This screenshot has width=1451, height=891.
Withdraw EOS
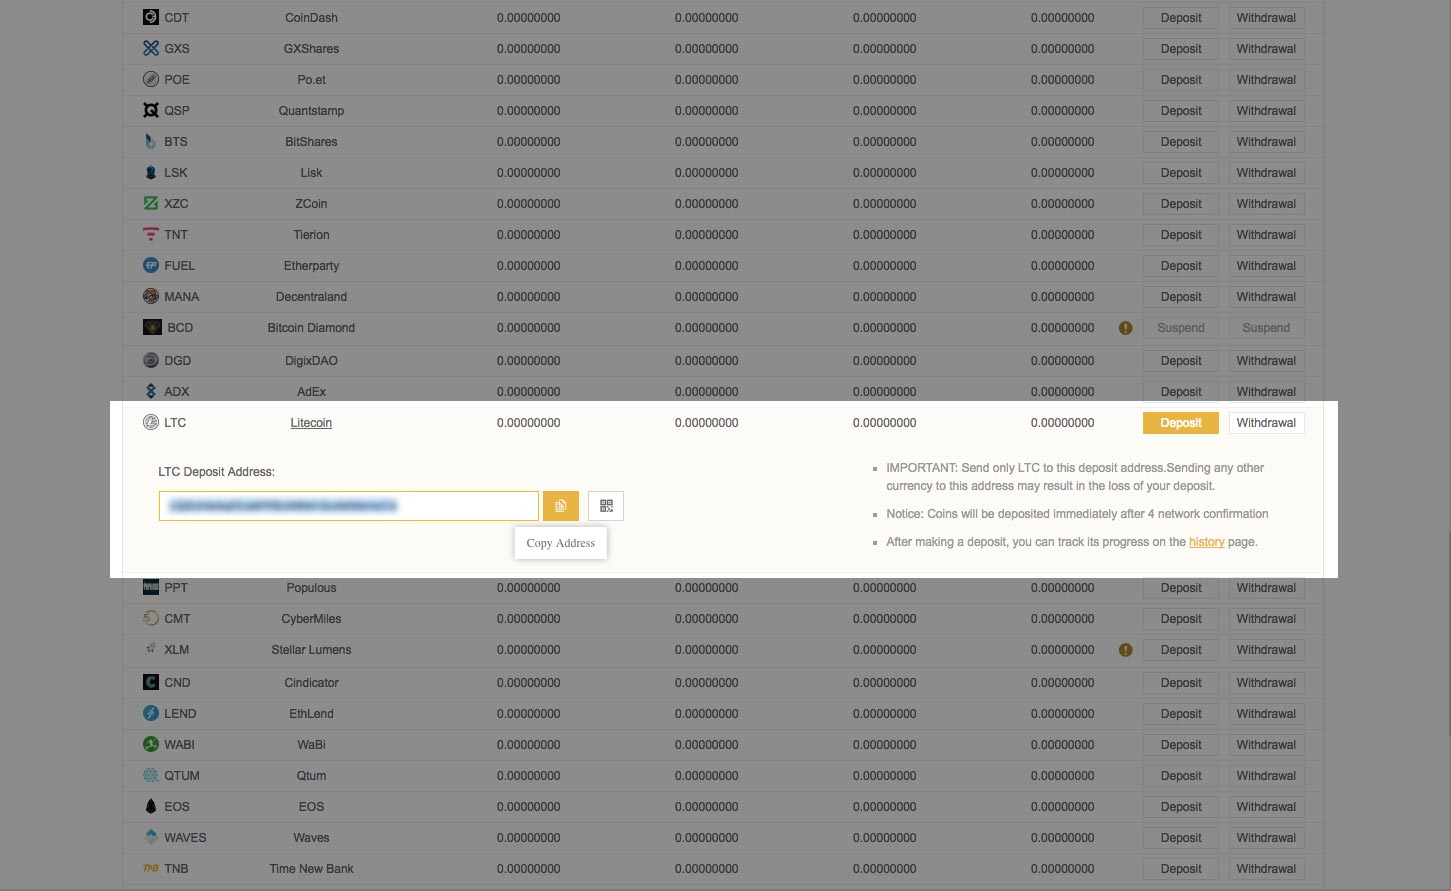click(x=1266, y=807)
